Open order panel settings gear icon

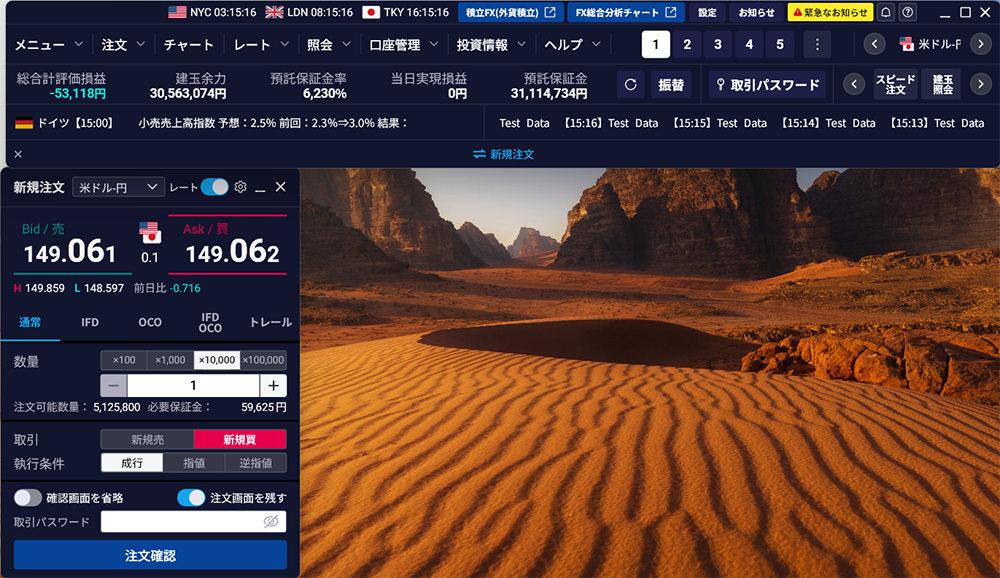coord(240,187)
